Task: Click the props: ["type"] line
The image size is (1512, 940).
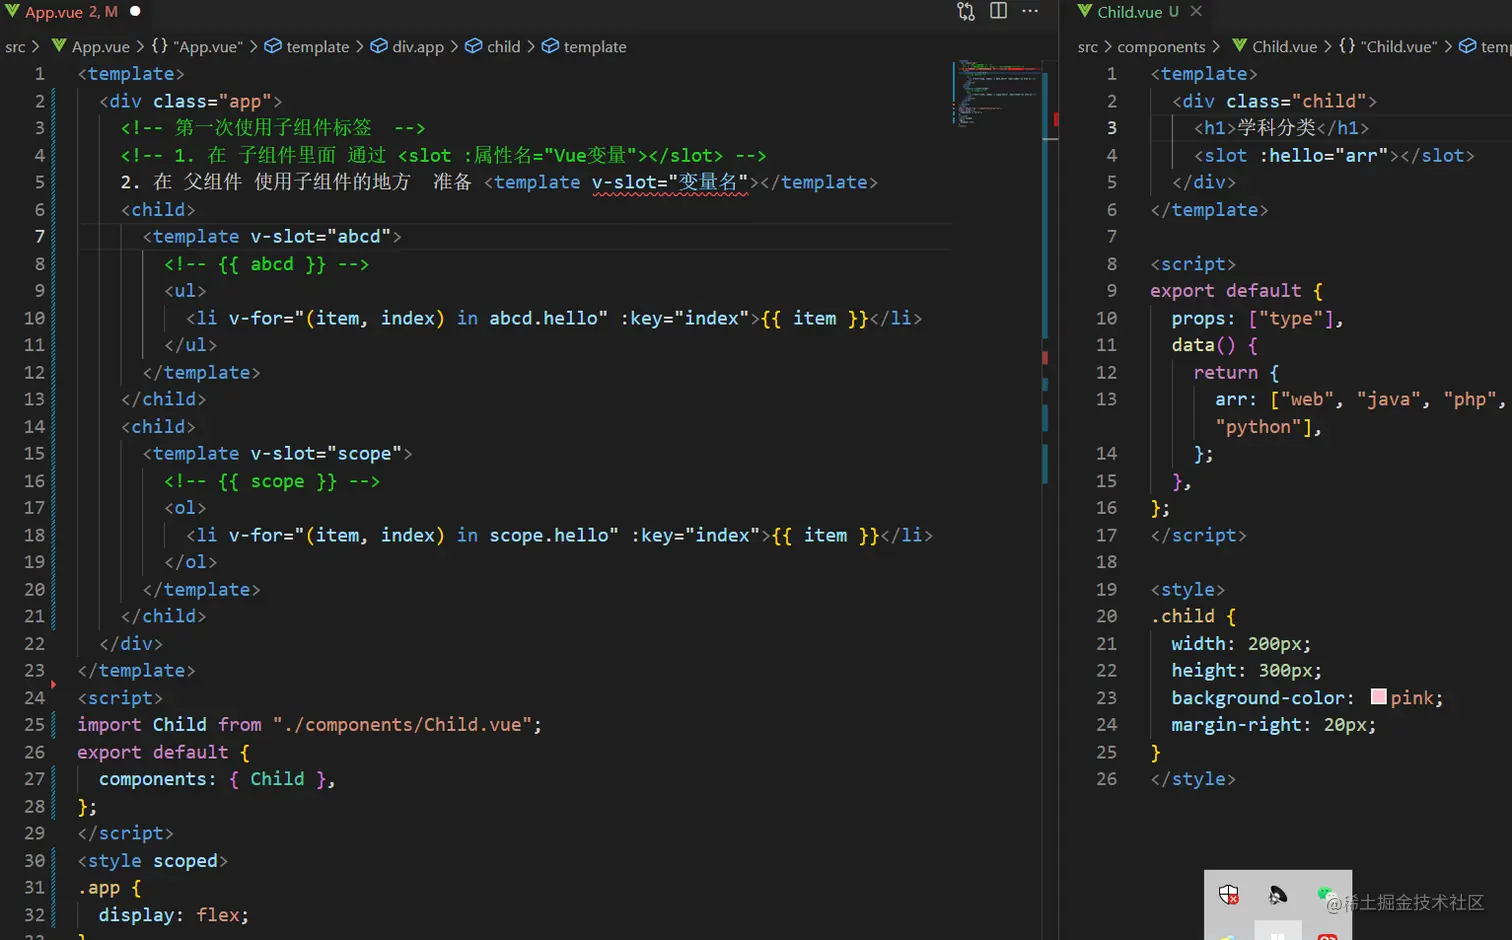Action: pos(1258,318)
